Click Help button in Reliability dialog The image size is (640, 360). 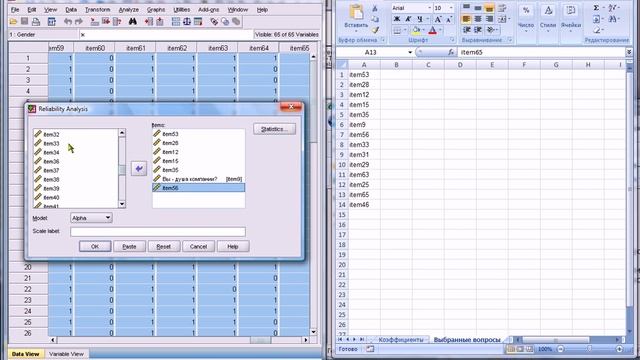pyautogui.click(x=233, y=247)
